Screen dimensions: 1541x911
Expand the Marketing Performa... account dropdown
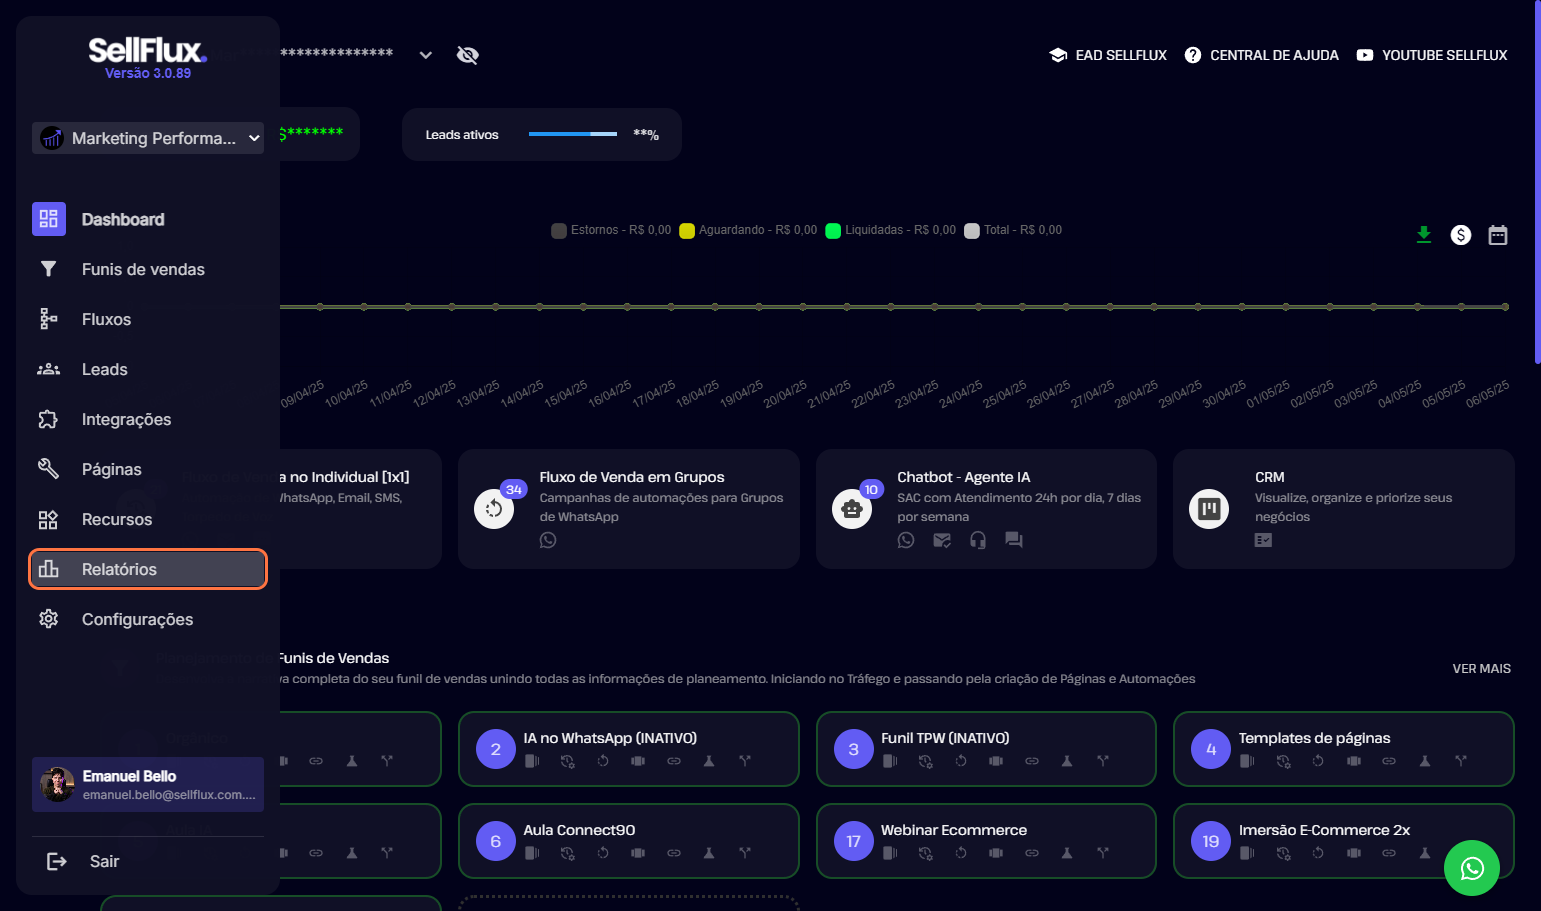coord(148,138)
